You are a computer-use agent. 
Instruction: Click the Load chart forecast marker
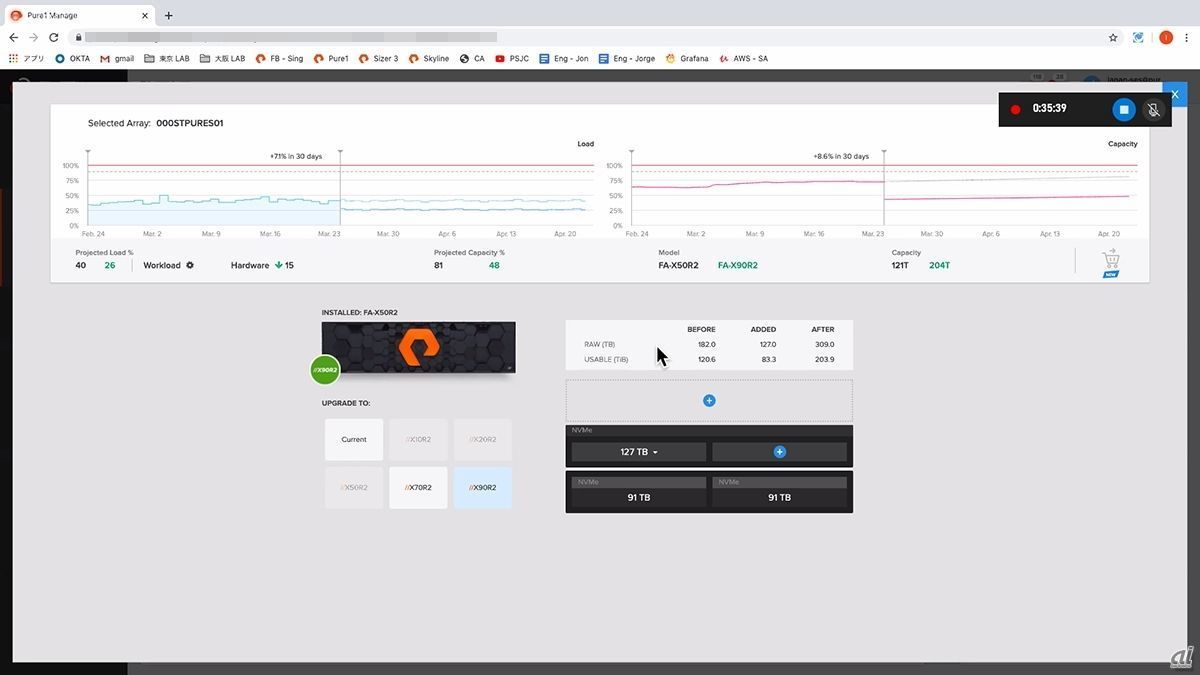click(340, 152)
